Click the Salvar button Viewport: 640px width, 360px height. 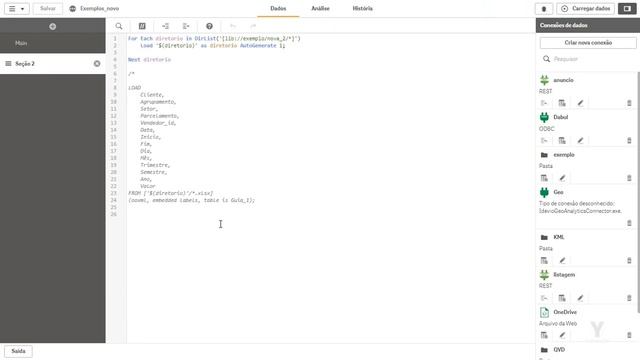click(x=48, y=9)
